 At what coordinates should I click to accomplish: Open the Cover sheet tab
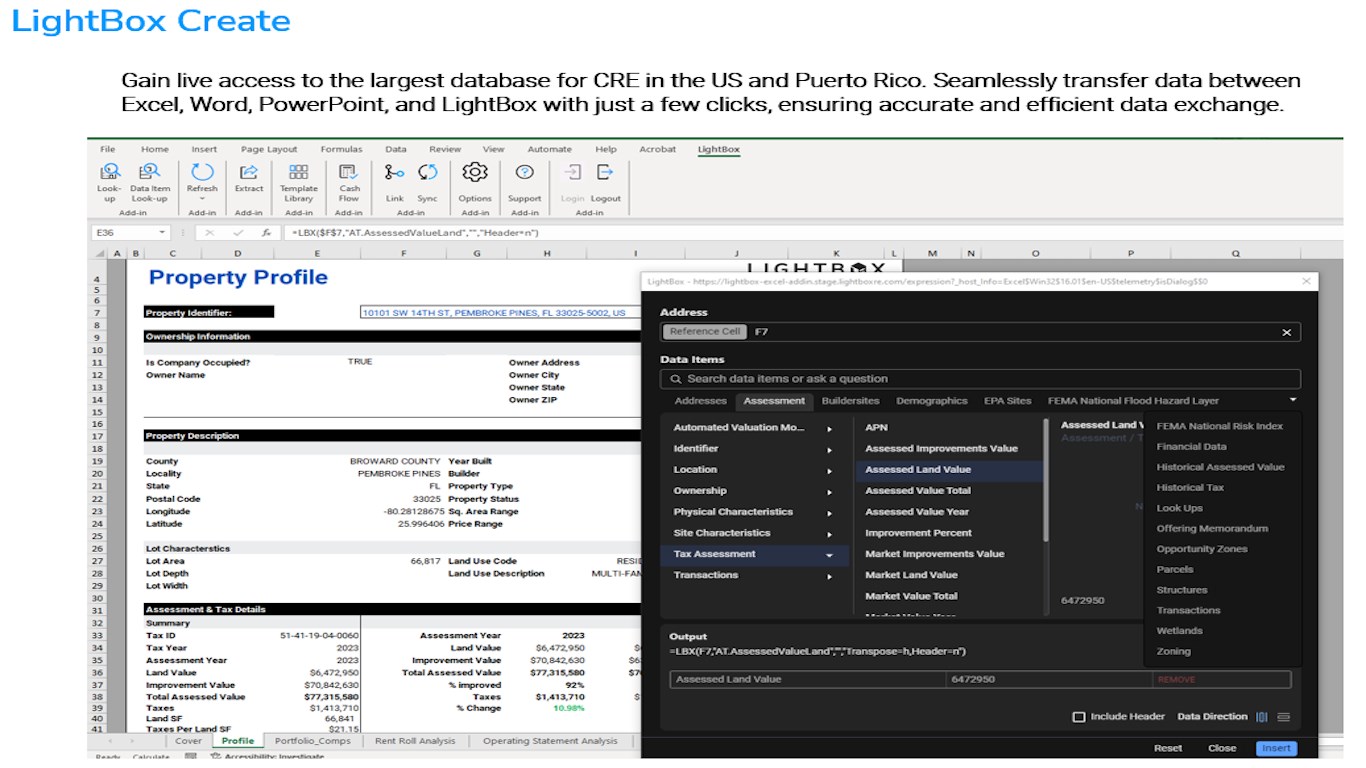click(188, 741)
